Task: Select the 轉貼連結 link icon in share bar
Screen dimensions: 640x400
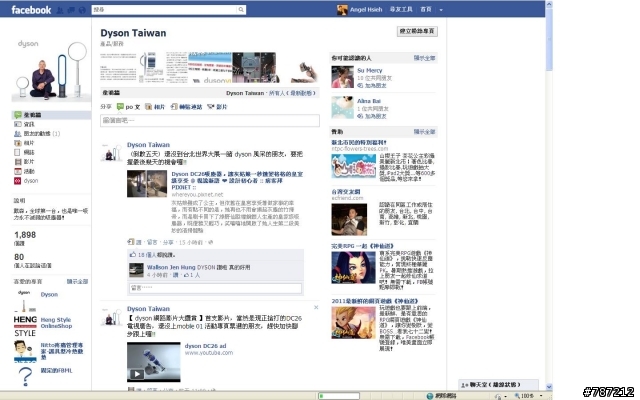Action: pyautogui.click(x=174, y=107)
